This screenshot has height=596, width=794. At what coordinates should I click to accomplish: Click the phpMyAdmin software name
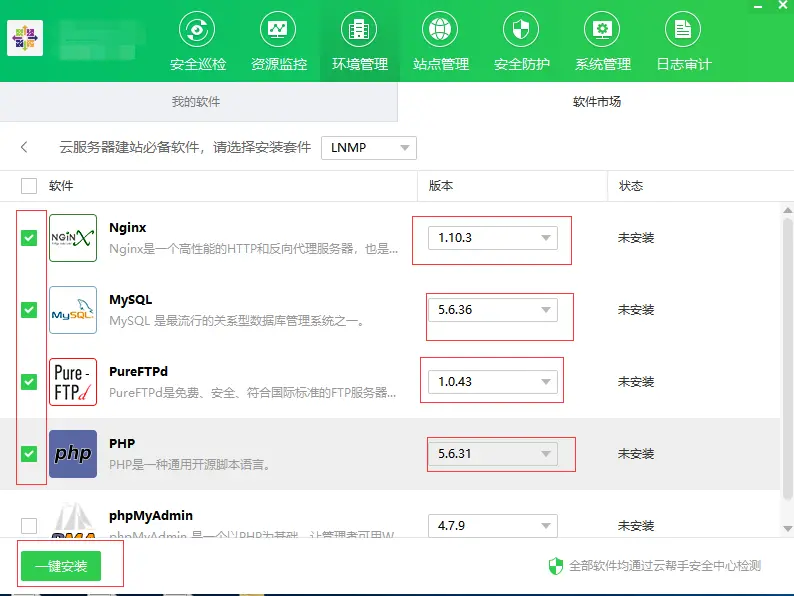(x=151, y=515)
